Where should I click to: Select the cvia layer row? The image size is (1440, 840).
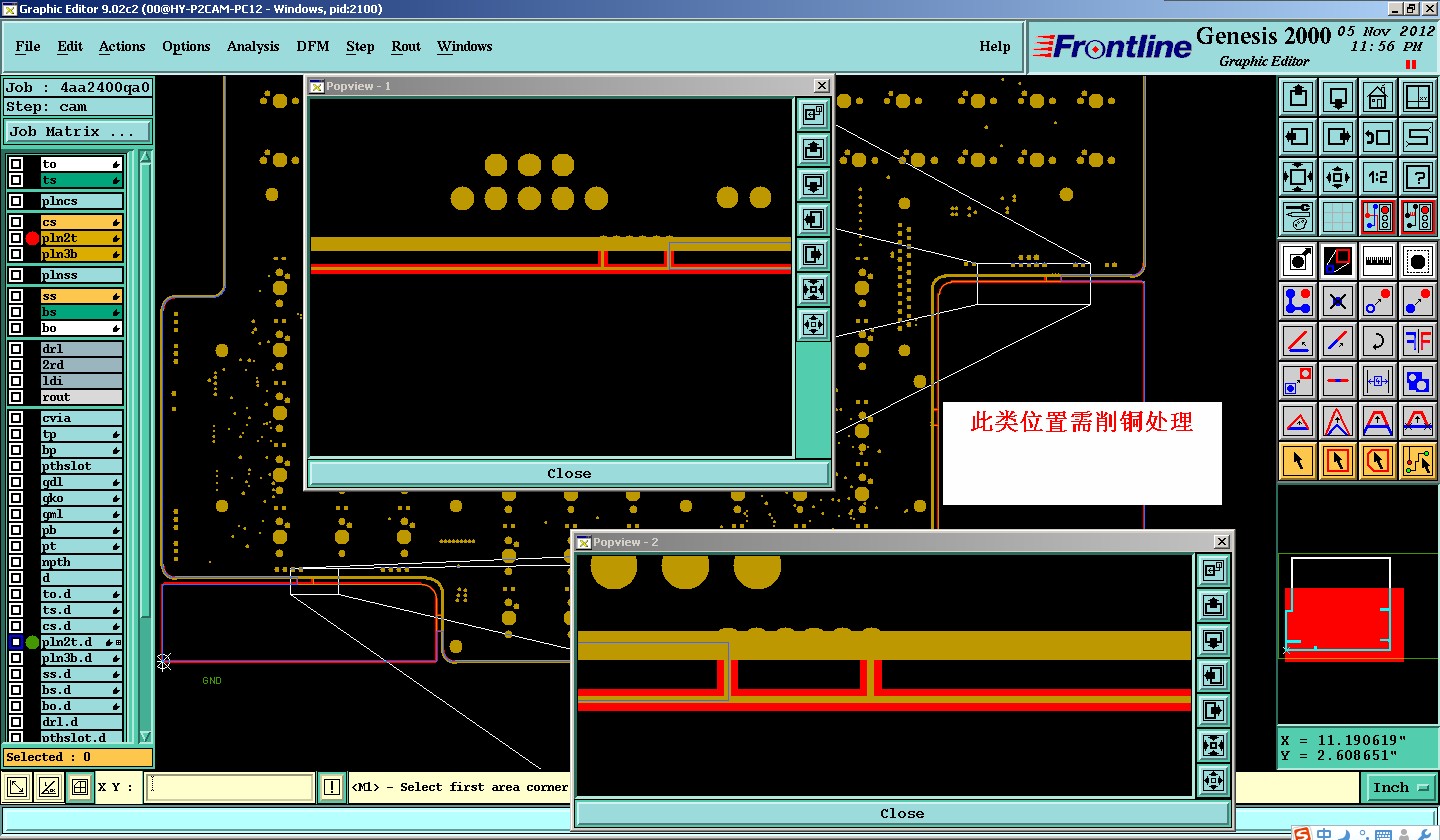pos(81,418)
